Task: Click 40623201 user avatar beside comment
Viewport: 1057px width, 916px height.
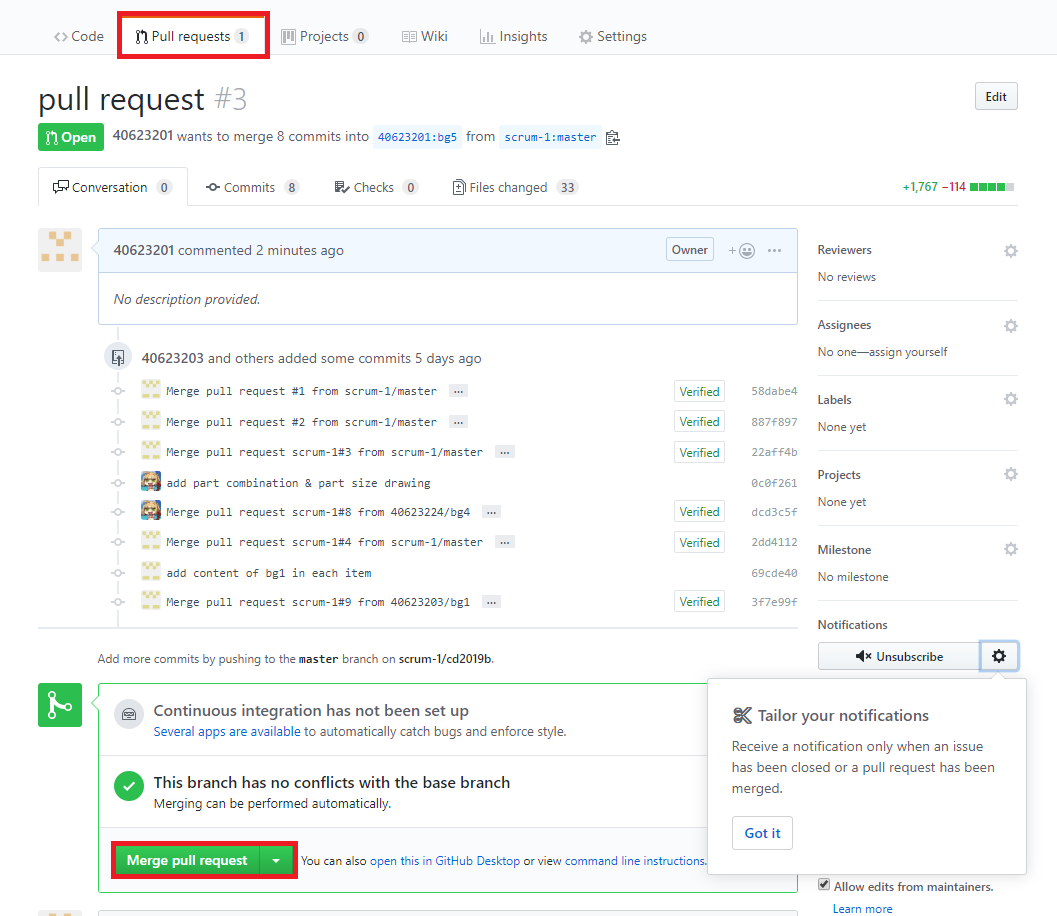Action: coord(60,250)
